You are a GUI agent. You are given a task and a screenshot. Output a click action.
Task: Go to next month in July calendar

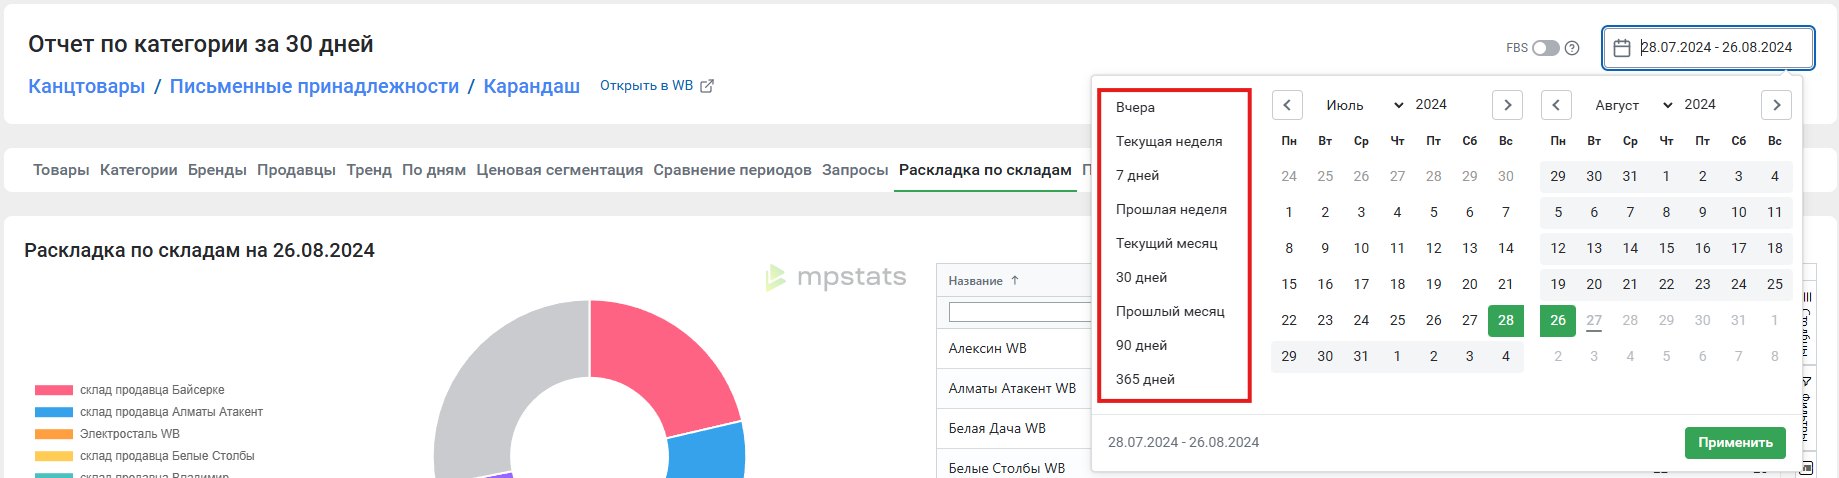pos(1507,105)
